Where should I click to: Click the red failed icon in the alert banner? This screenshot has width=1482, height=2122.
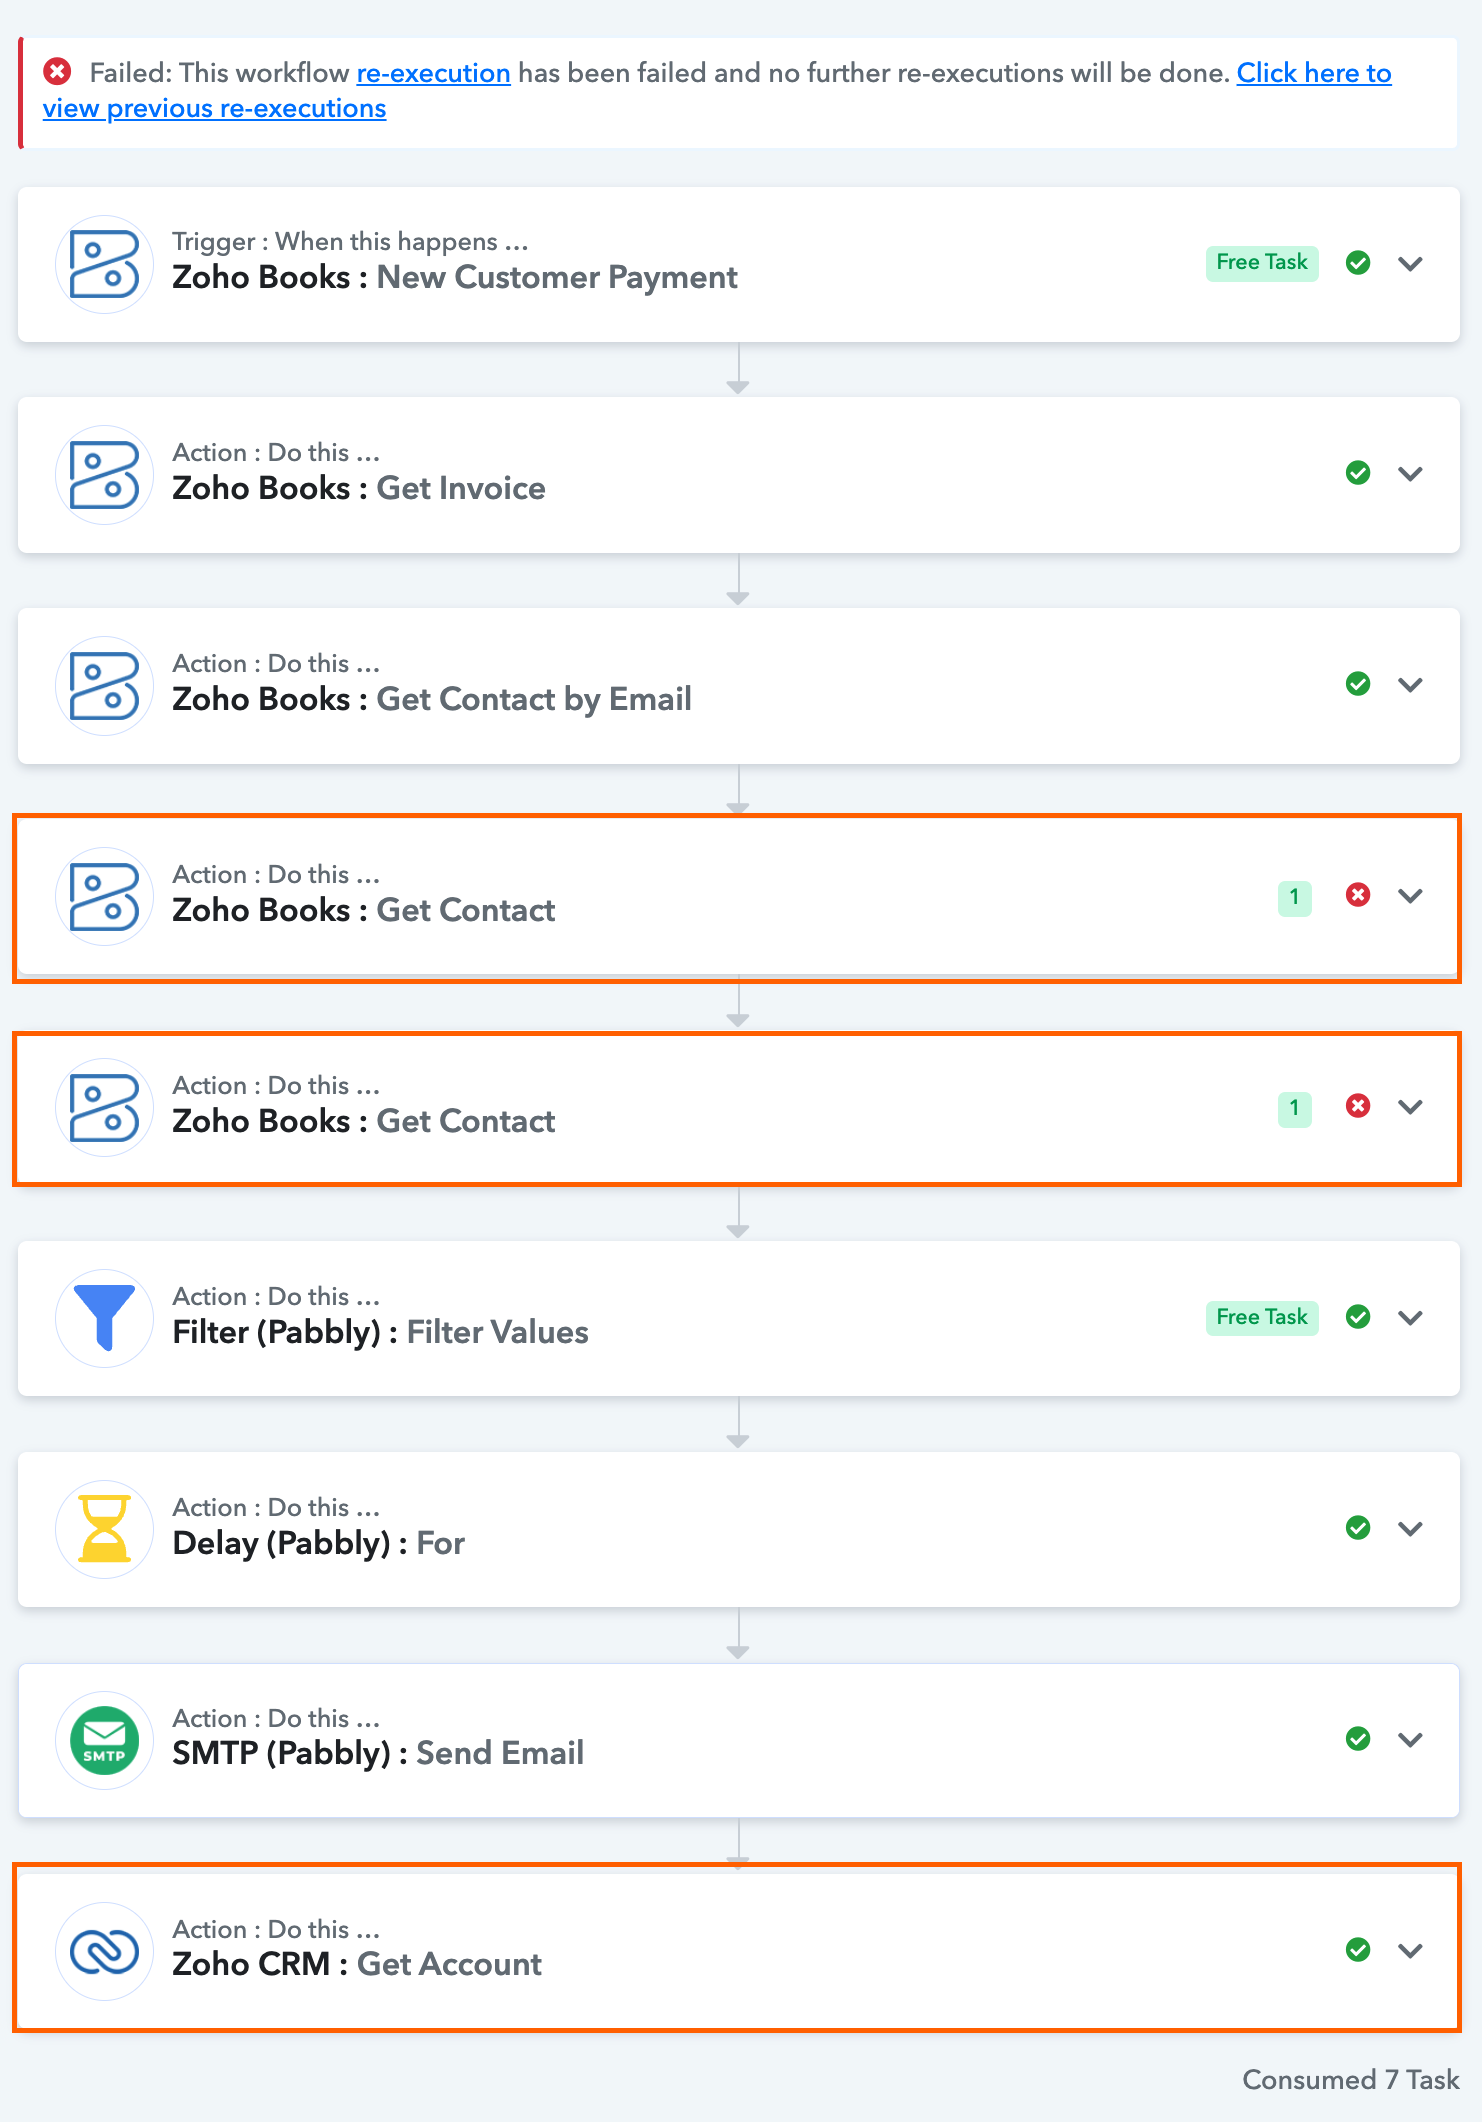(57, 72)
